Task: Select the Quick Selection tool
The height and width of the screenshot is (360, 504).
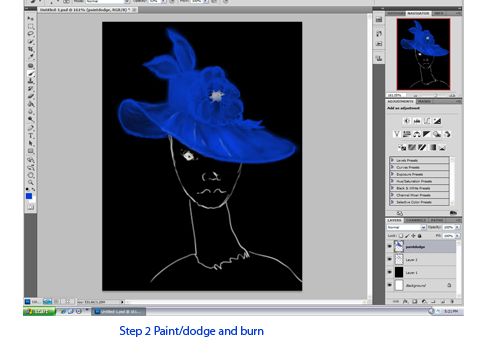Action: pyautogui.click(x=30, y=42)
